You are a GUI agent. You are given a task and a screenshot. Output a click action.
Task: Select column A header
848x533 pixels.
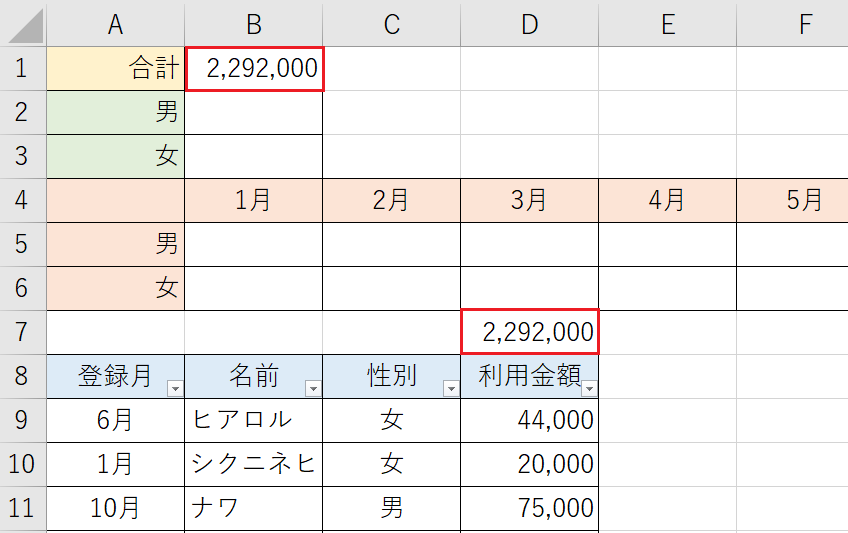115,24
